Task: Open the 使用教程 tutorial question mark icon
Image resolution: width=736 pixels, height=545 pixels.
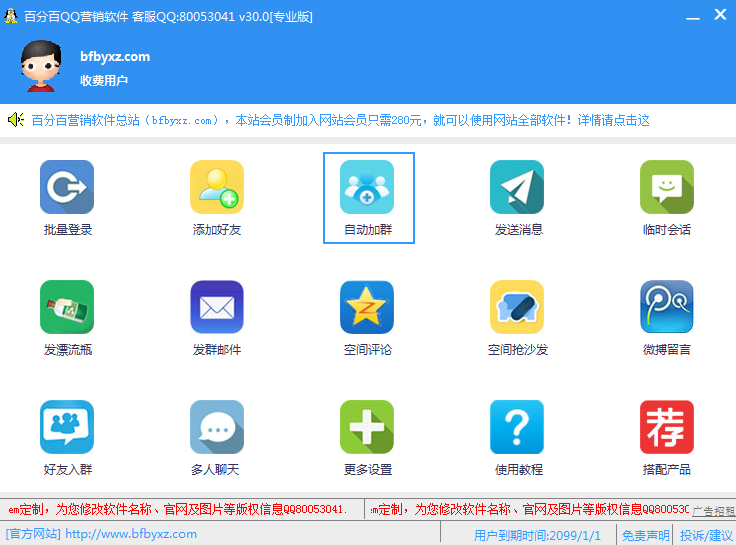Action: (x=517, y=427)
